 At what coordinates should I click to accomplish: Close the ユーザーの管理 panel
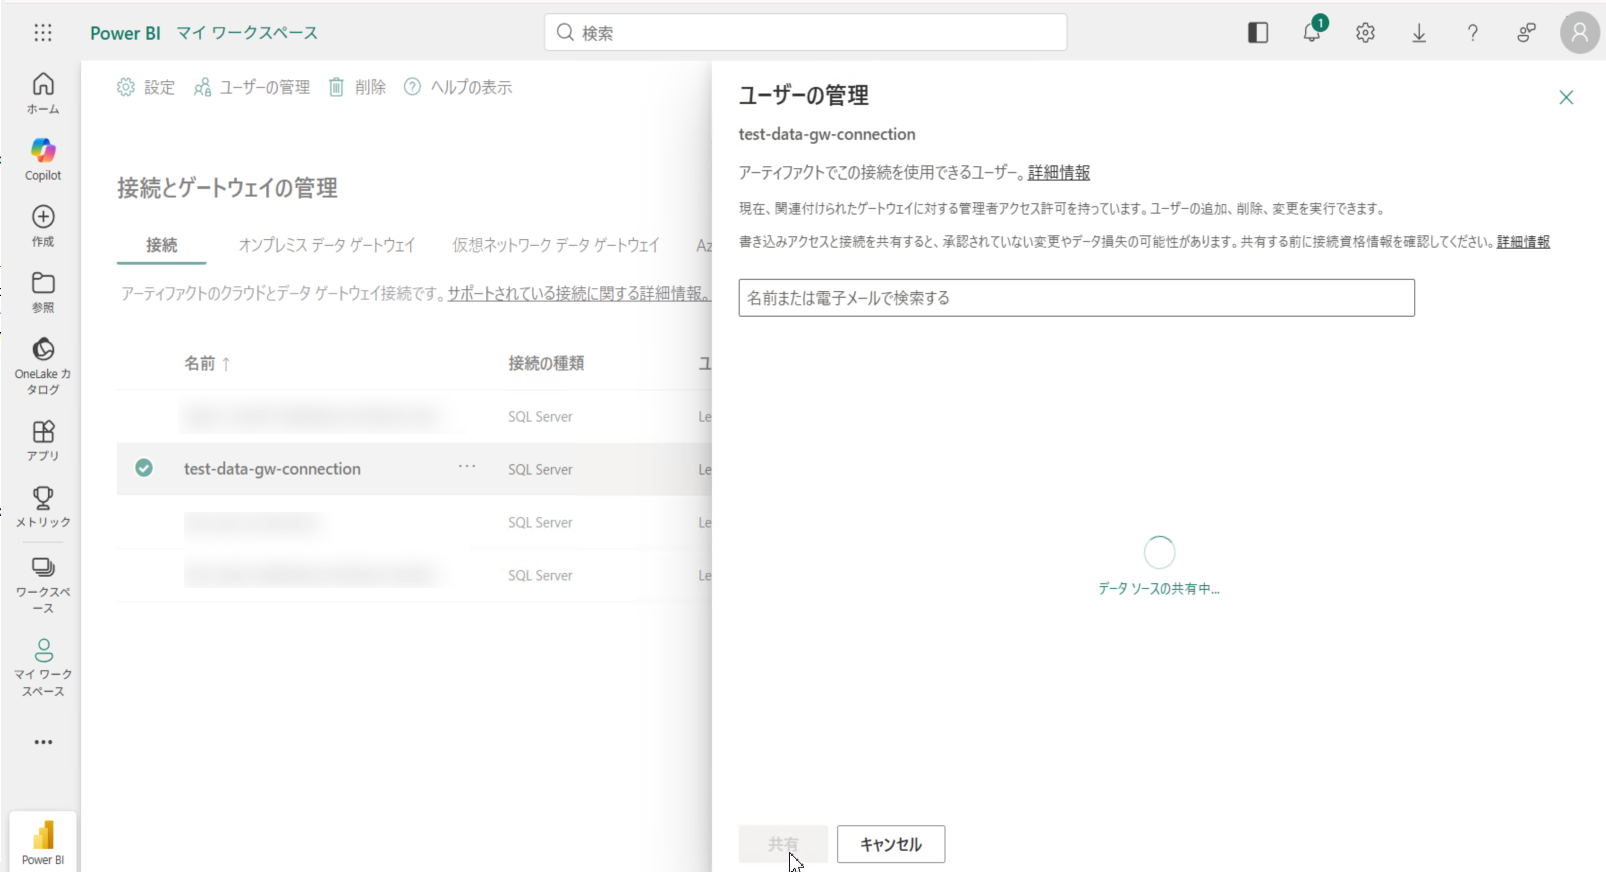coord(1566,97)
